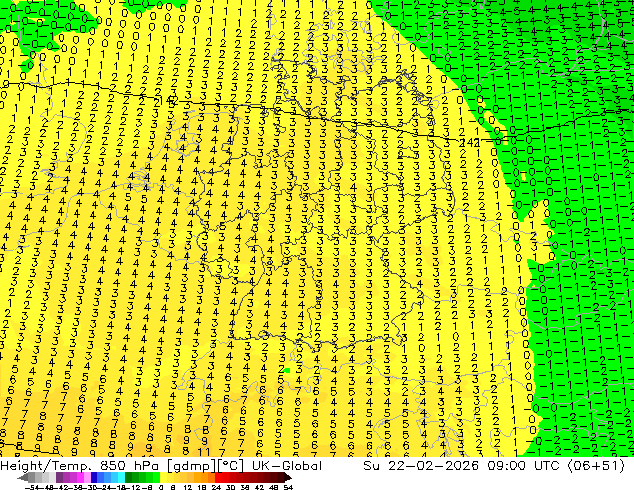Click the '12' legend scale value
The width and height of the screenshot is (634, 490).
click(x=187, y=488)
